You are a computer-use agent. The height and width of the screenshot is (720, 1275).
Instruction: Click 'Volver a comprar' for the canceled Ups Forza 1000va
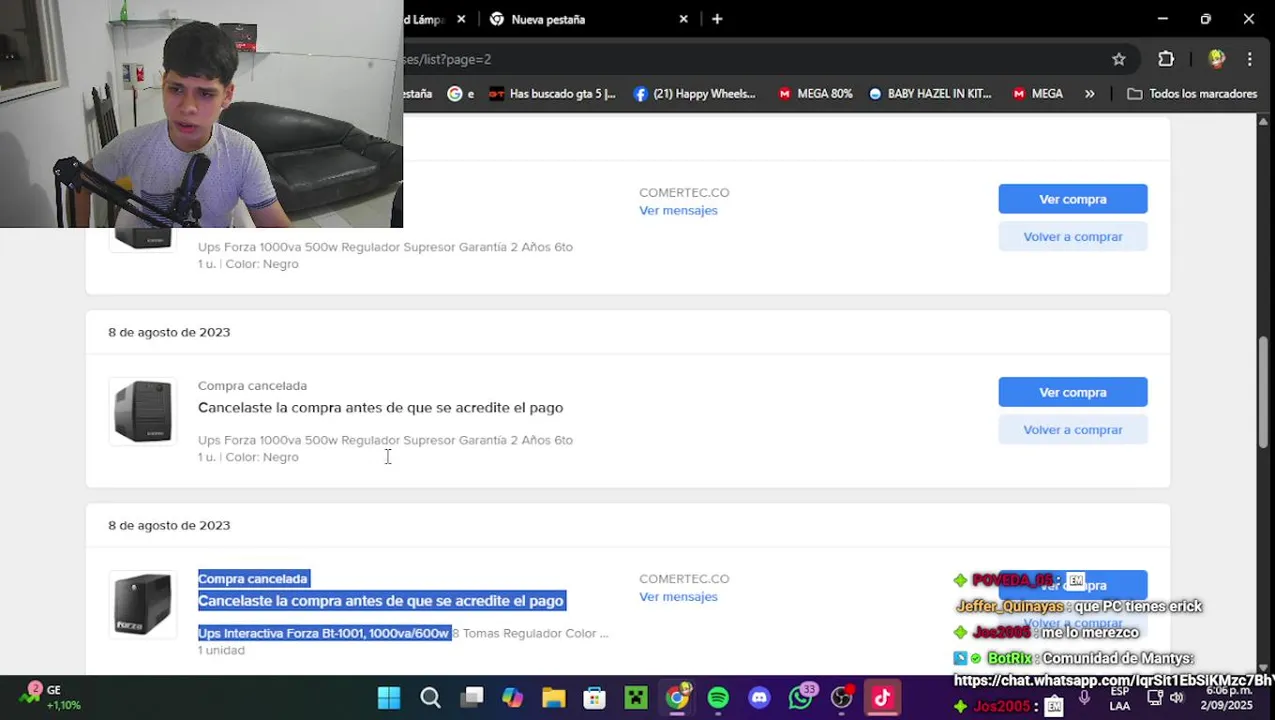[1072, 429]
